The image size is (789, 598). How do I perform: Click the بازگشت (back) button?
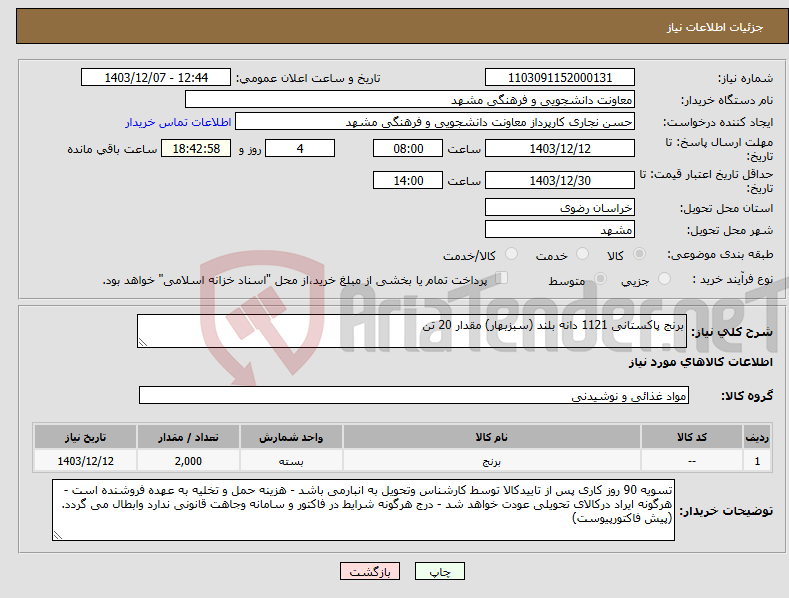point(370,571)
